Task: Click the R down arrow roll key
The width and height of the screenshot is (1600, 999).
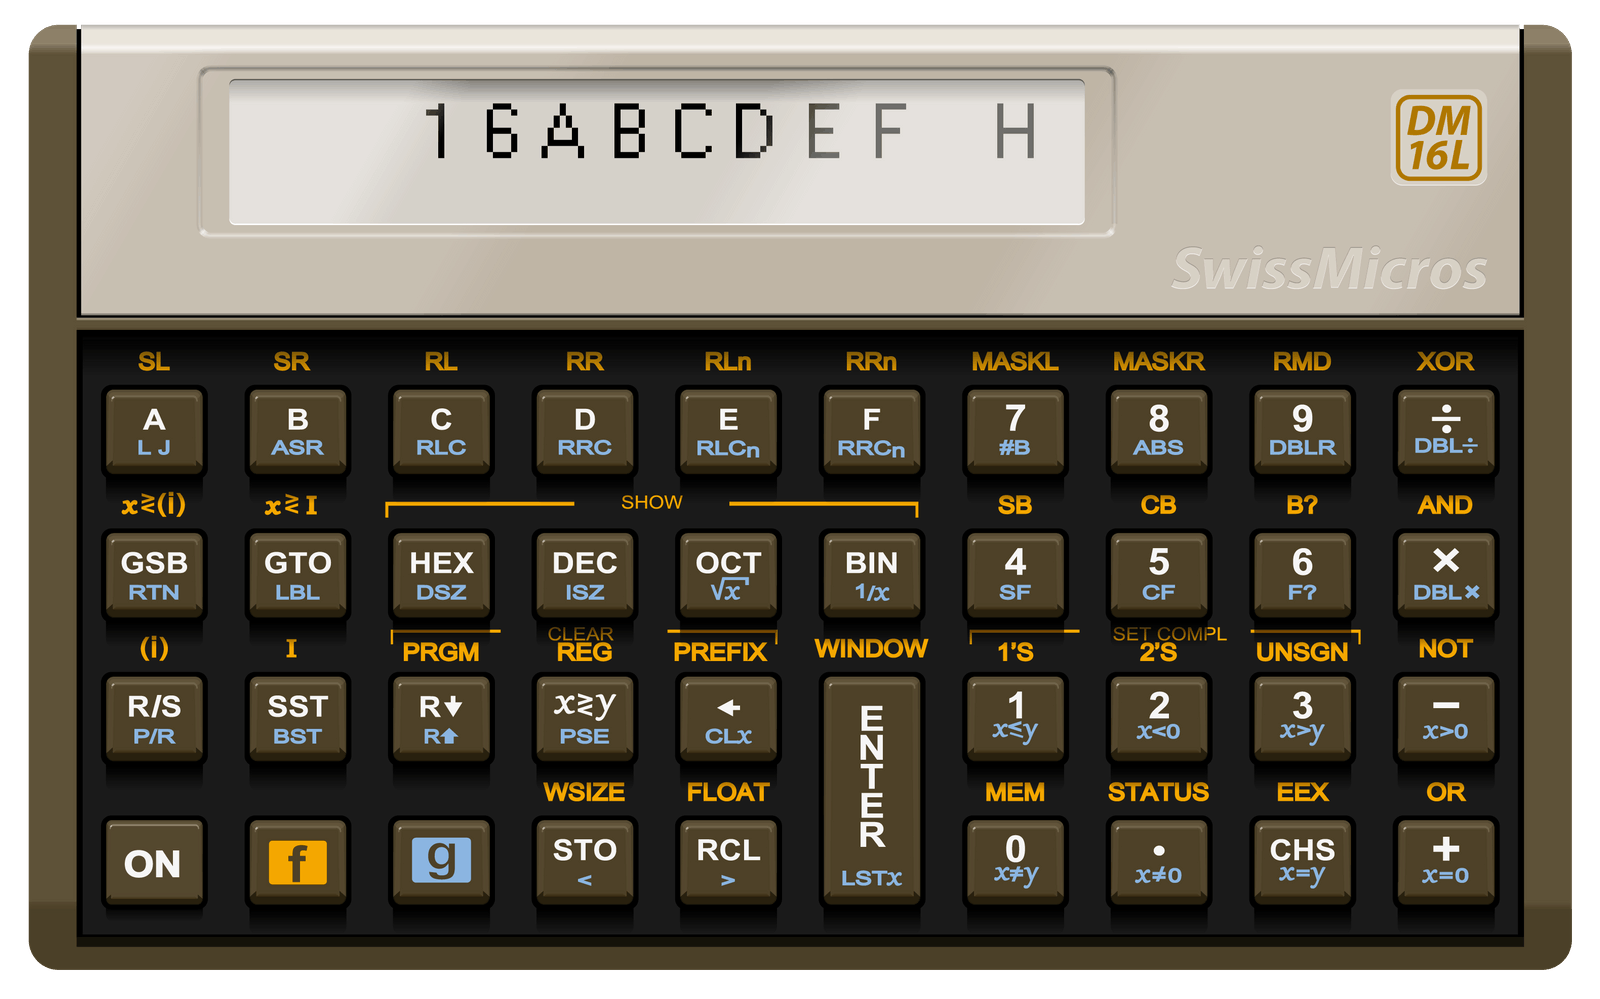Action: tap(441, 719)
